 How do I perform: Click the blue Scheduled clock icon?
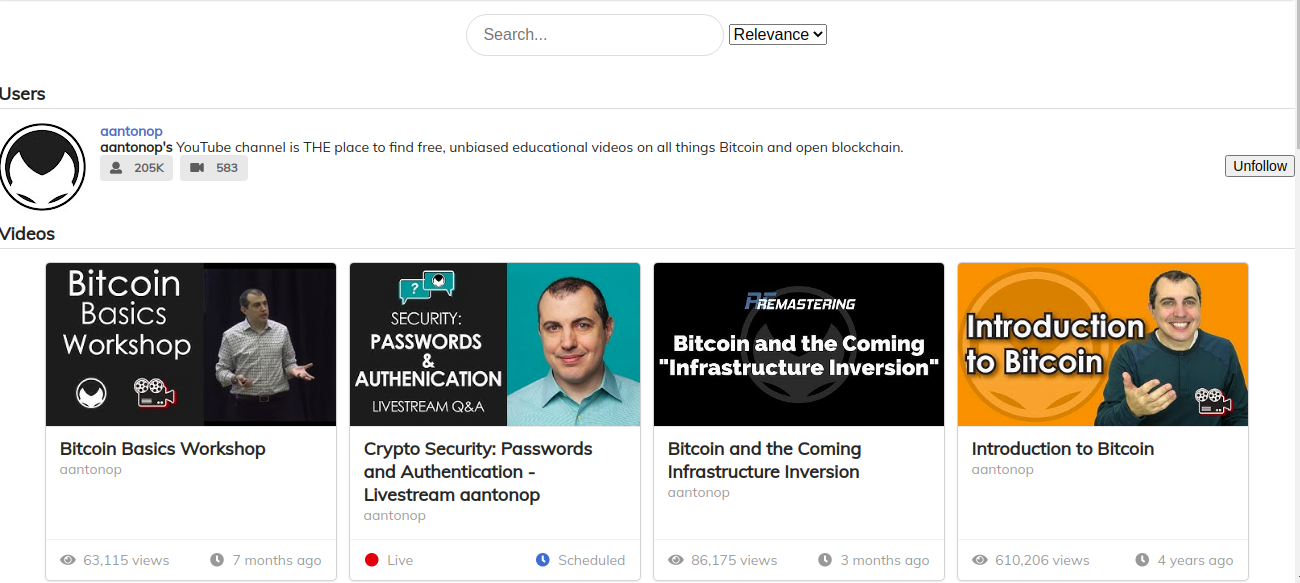pyautogui.click(x=543, y=560)
